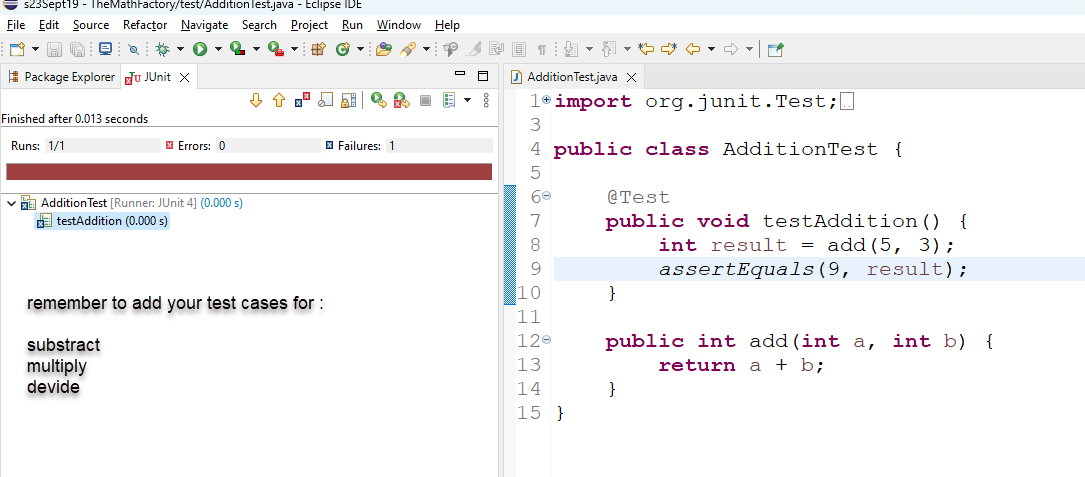Click the Search flashlight icon in toolbar
Screen dimensions: 1085x477
pyautogui.click(x=408, y=49)
